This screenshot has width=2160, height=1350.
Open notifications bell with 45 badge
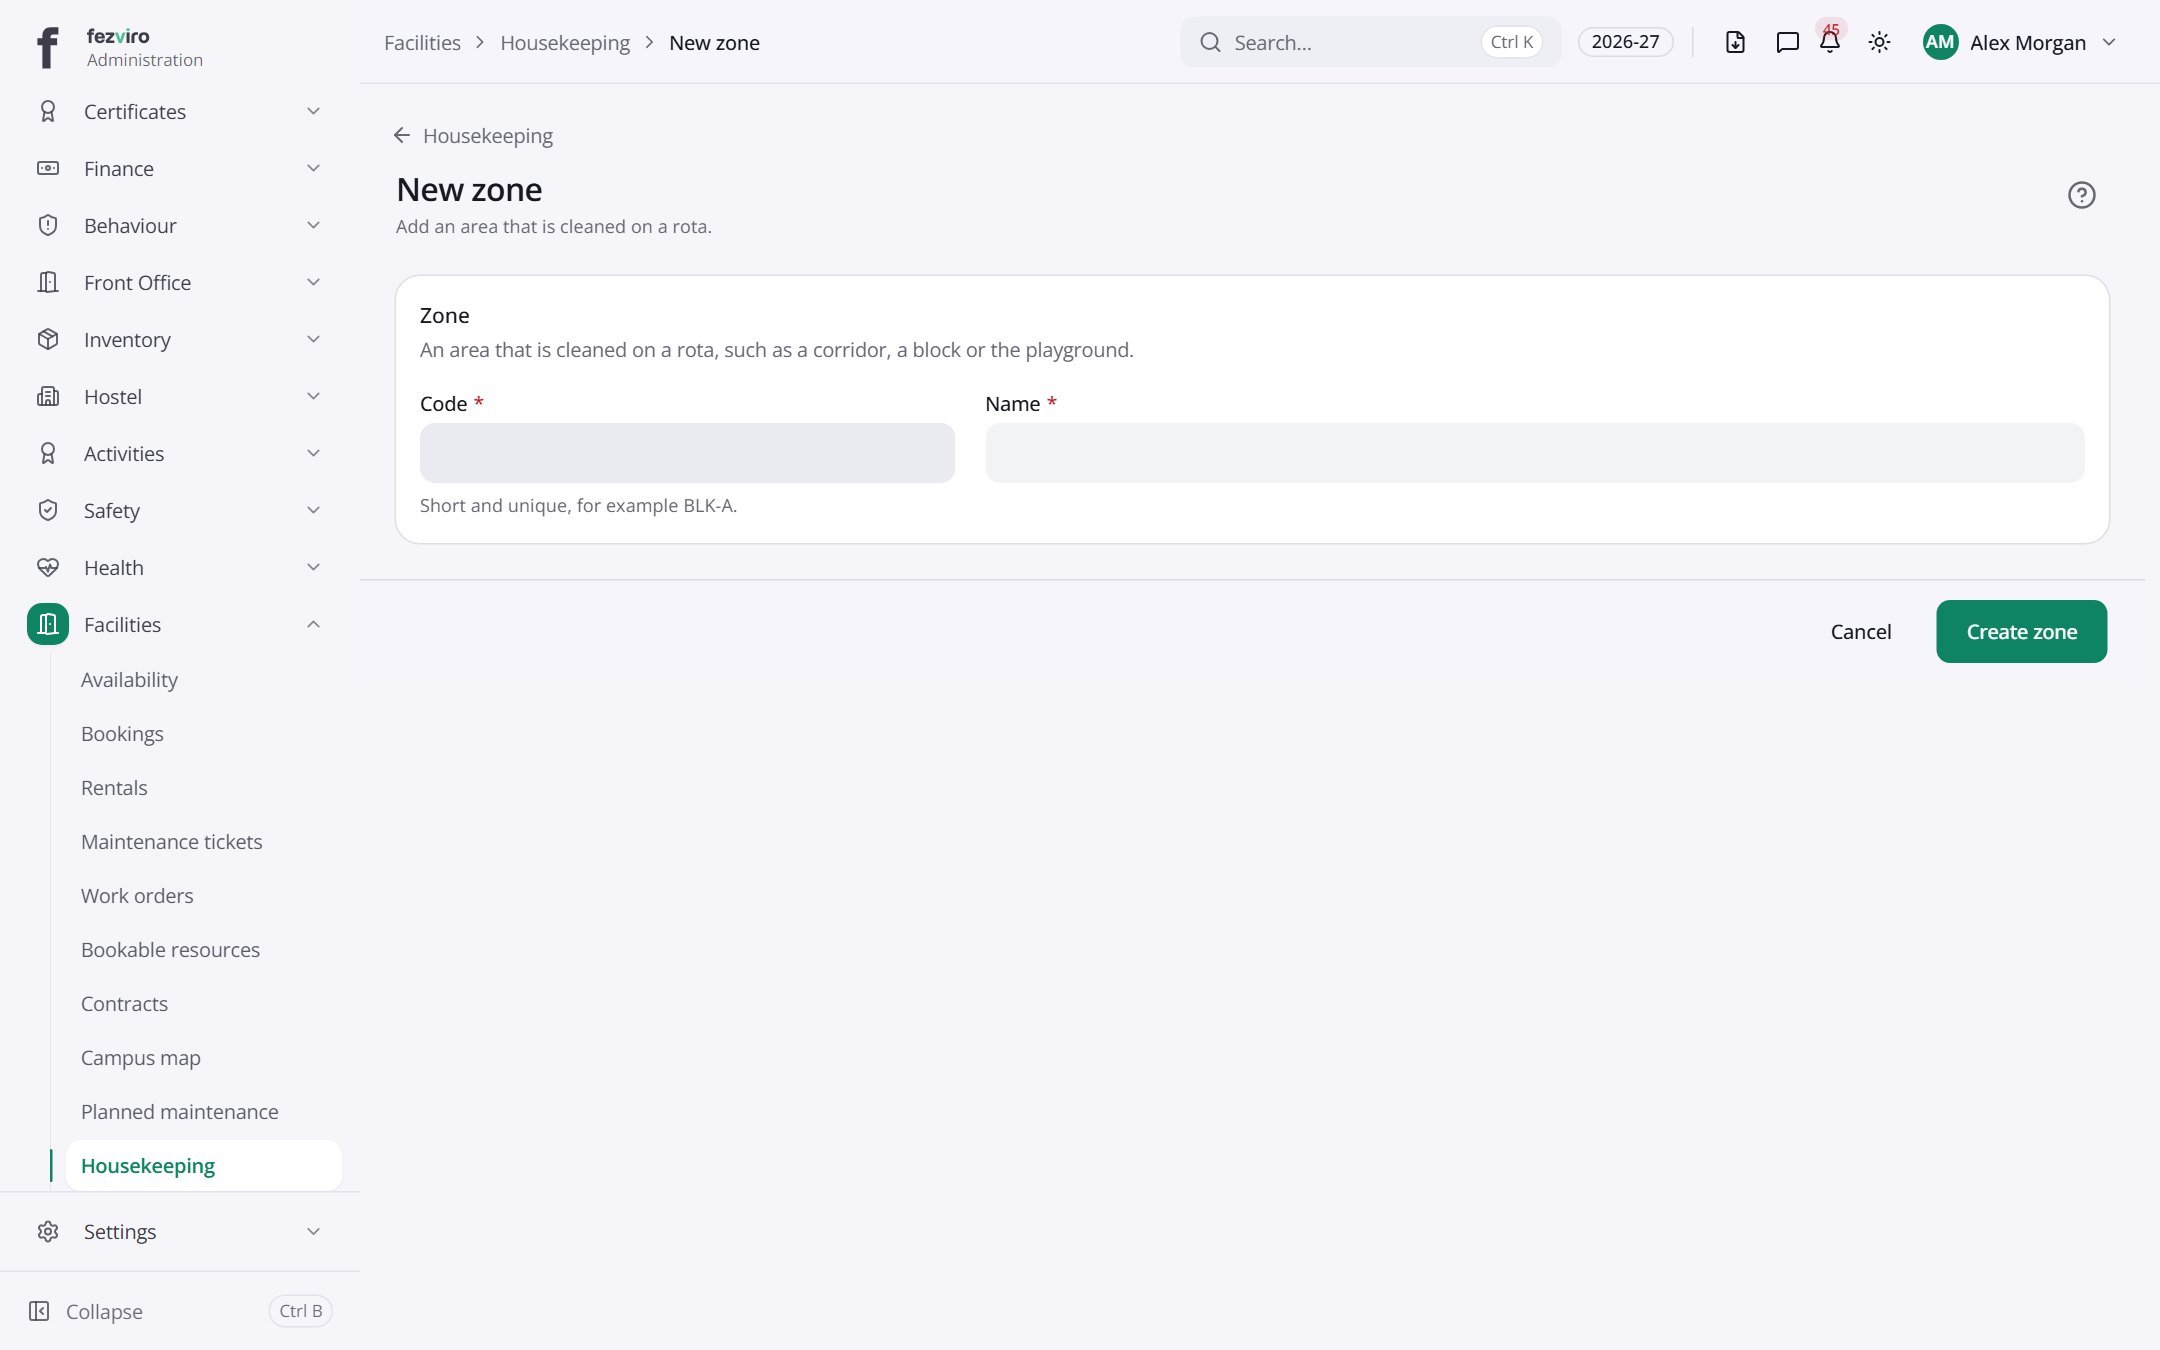coord(1830,42)
